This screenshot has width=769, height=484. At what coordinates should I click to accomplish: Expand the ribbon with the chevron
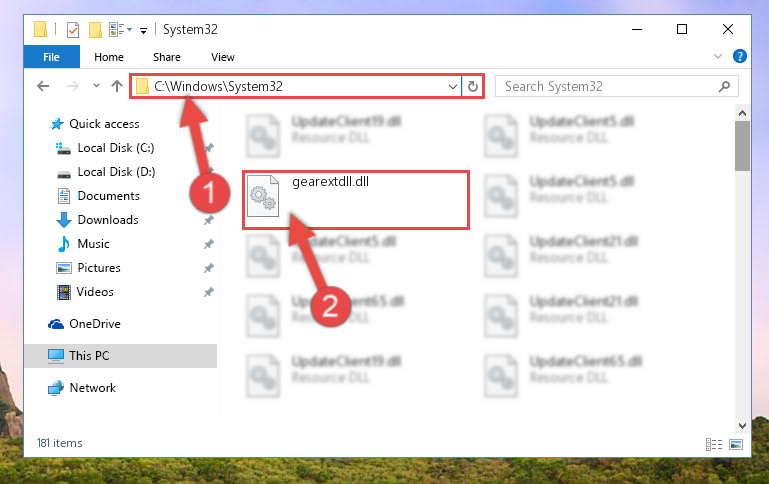point(718,56)
